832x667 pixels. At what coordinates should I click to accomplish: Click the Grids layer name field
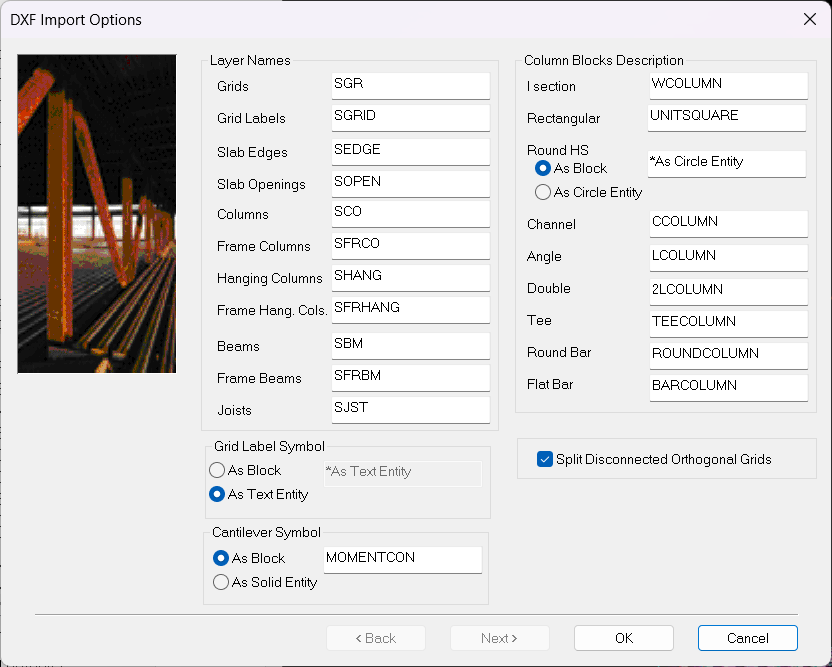[x=410, y=85]
